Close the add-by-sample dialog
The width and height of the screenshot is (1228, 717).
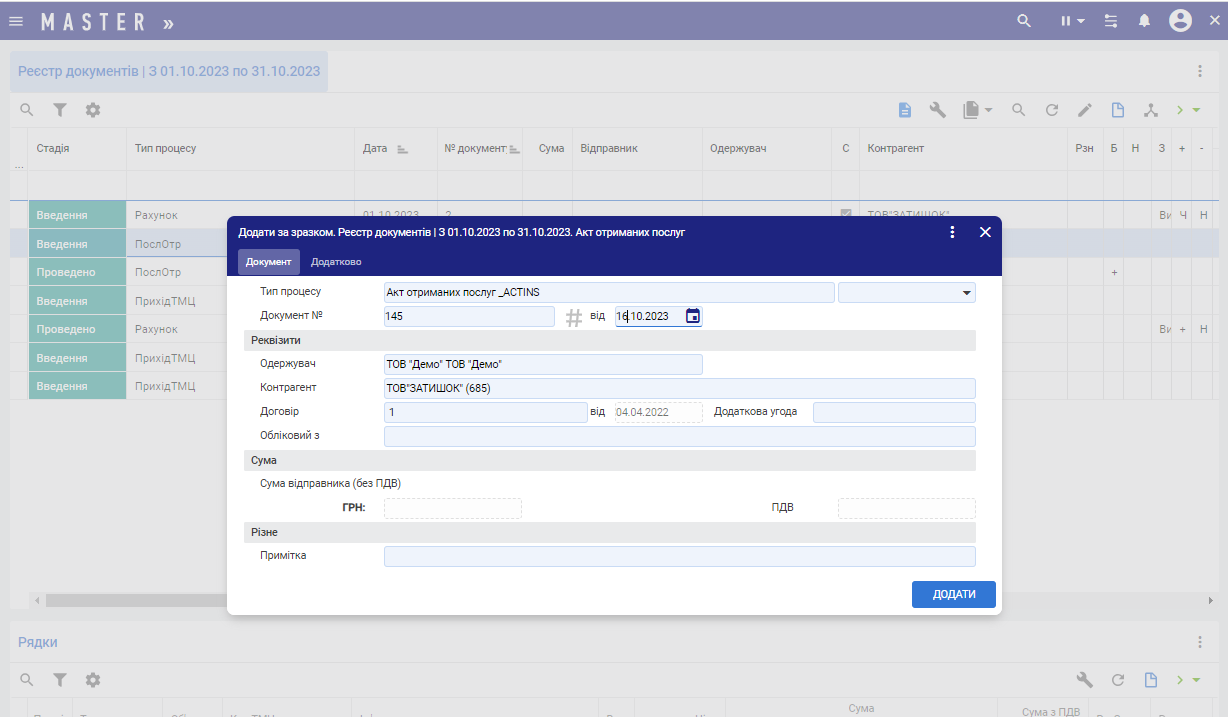(985, 232)
